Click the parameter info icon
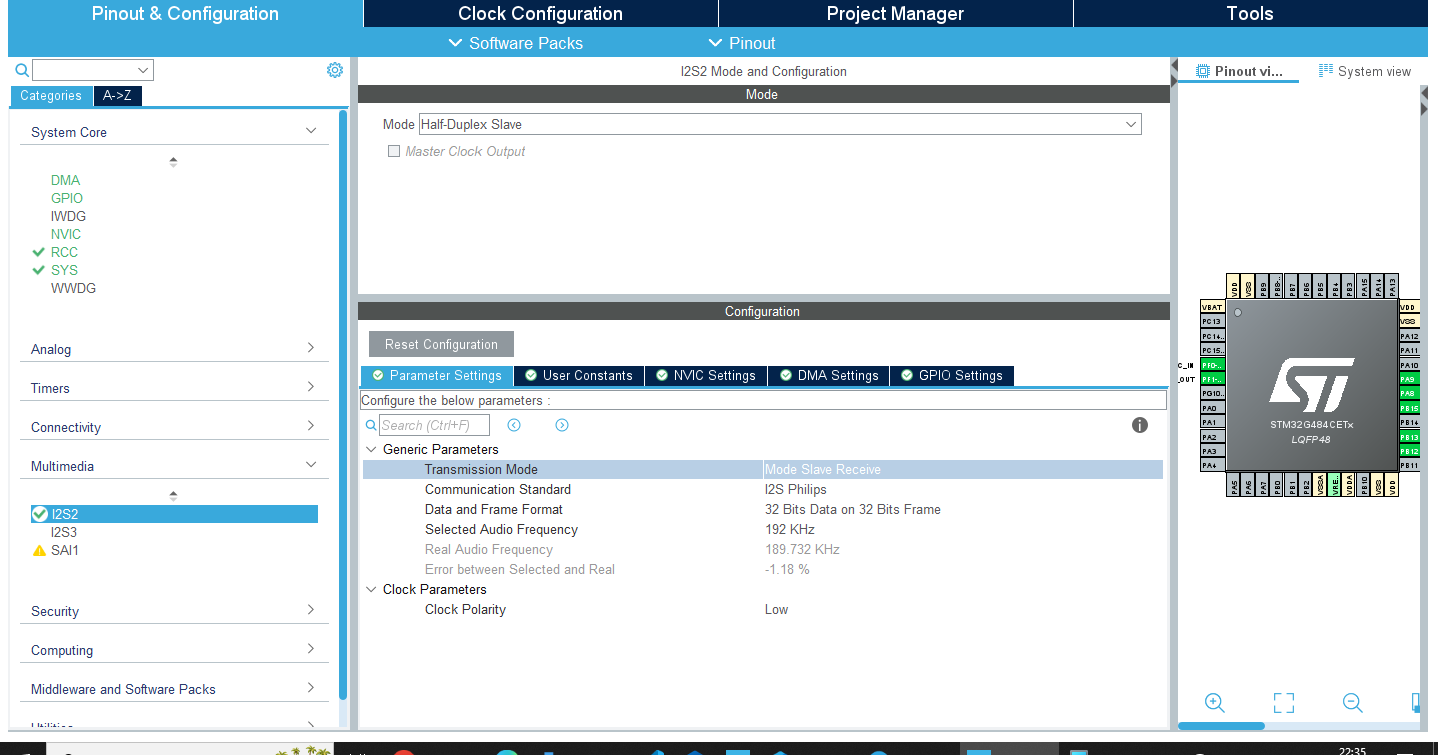The width and height of the screenshot is (1438, 755). click(x=1139, y=425)
